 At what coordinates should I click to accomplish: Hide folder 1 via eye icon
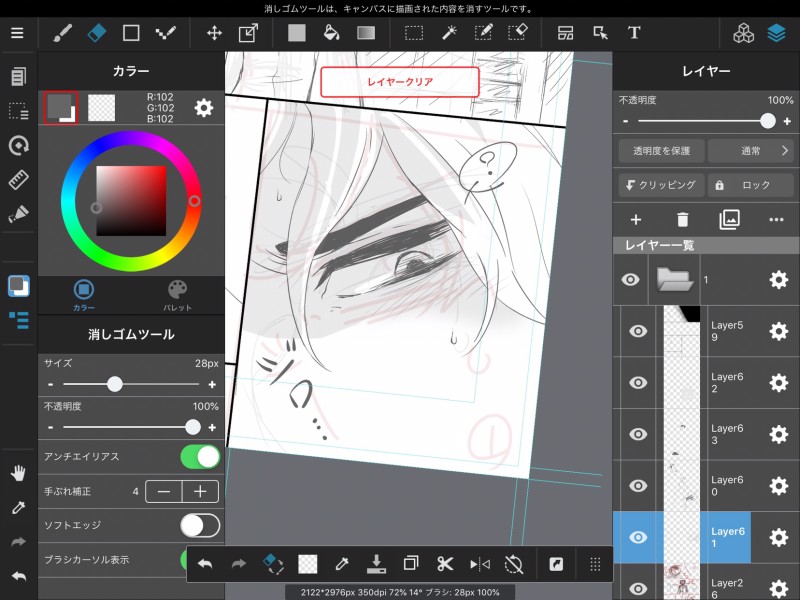(631, 280)
